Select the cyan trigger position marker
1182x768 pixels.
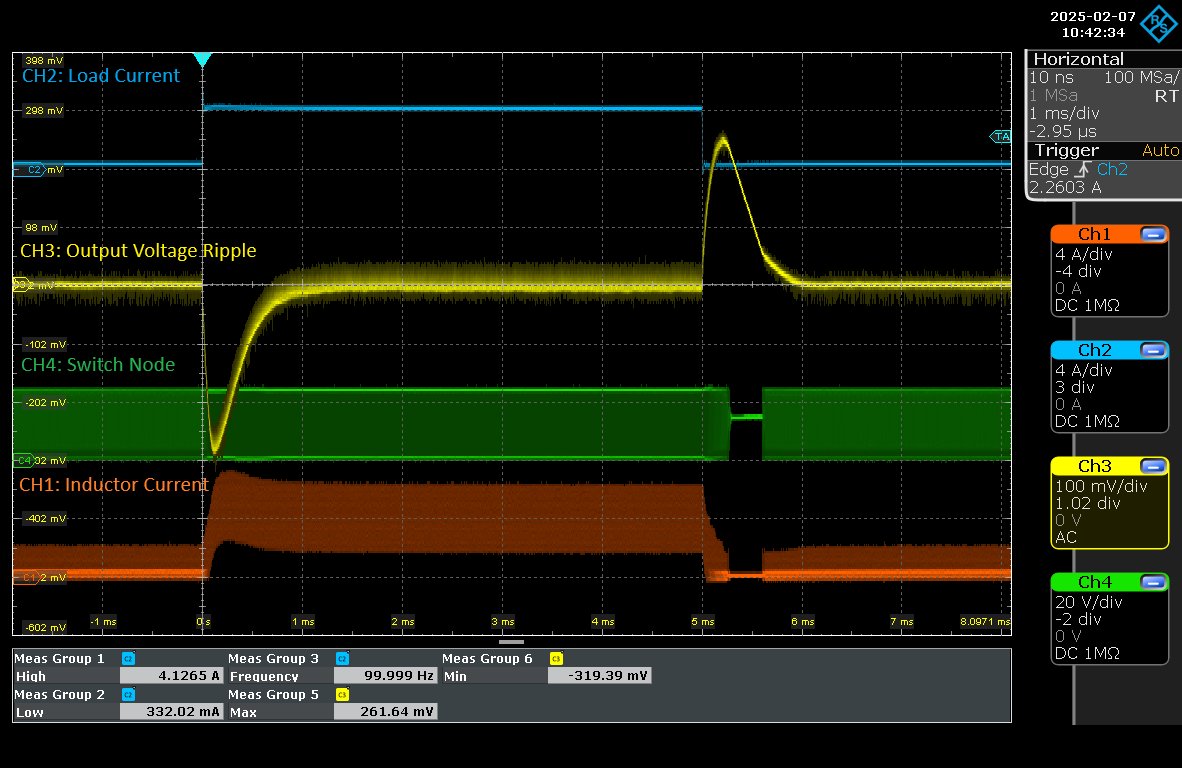click(203, 60)
